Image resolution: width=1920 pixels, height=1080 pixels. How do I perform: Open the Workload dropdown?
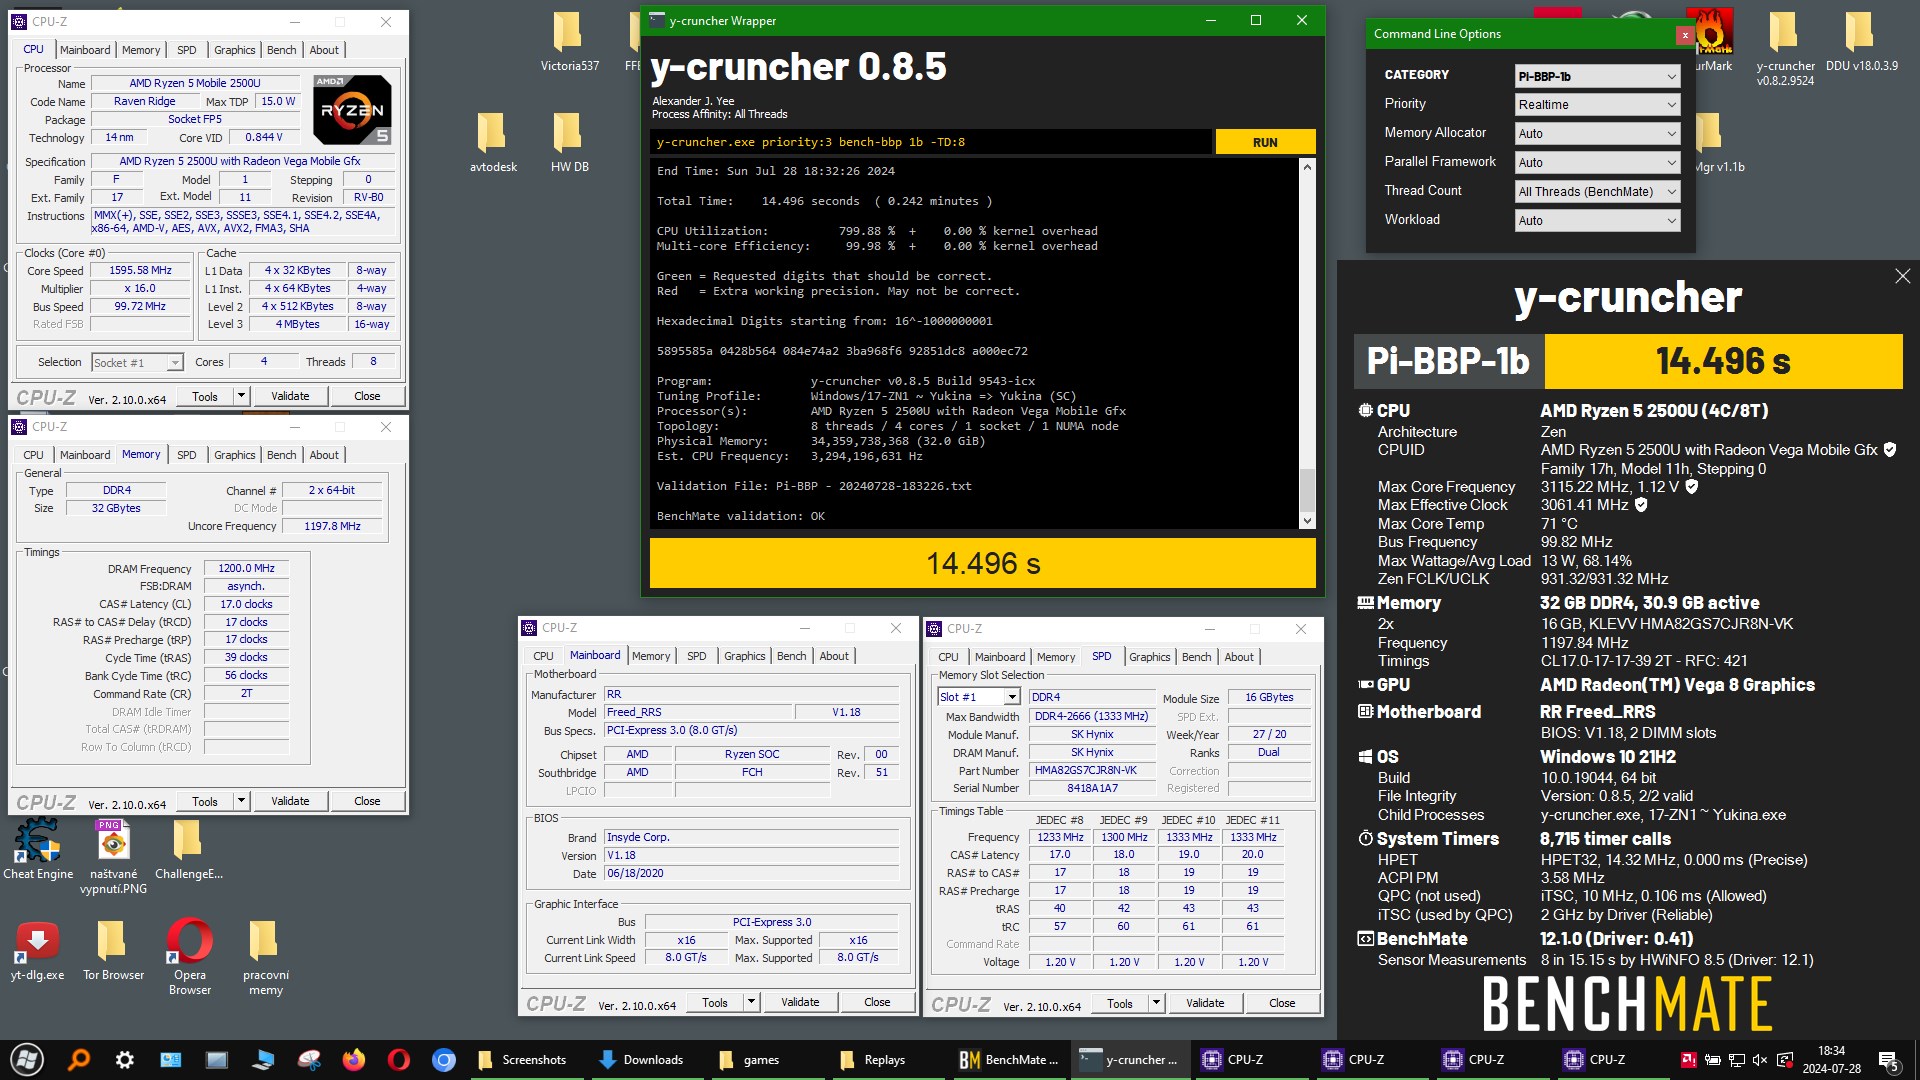[1597, 221]
